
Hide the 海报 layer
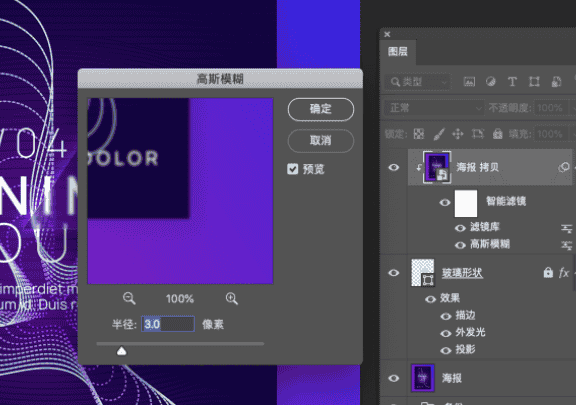tap(394, 378)
